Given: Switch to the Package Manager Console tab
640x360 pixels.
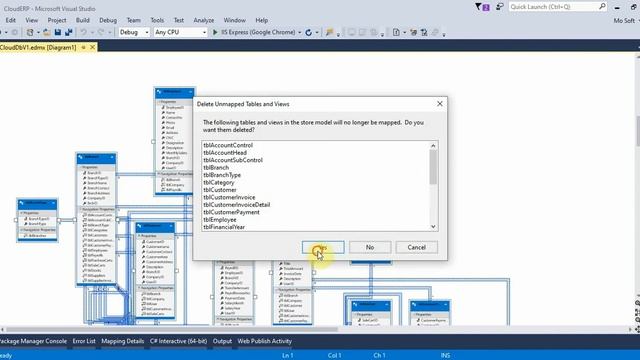Looking at the screenshot, I should [x=33, y=341].
